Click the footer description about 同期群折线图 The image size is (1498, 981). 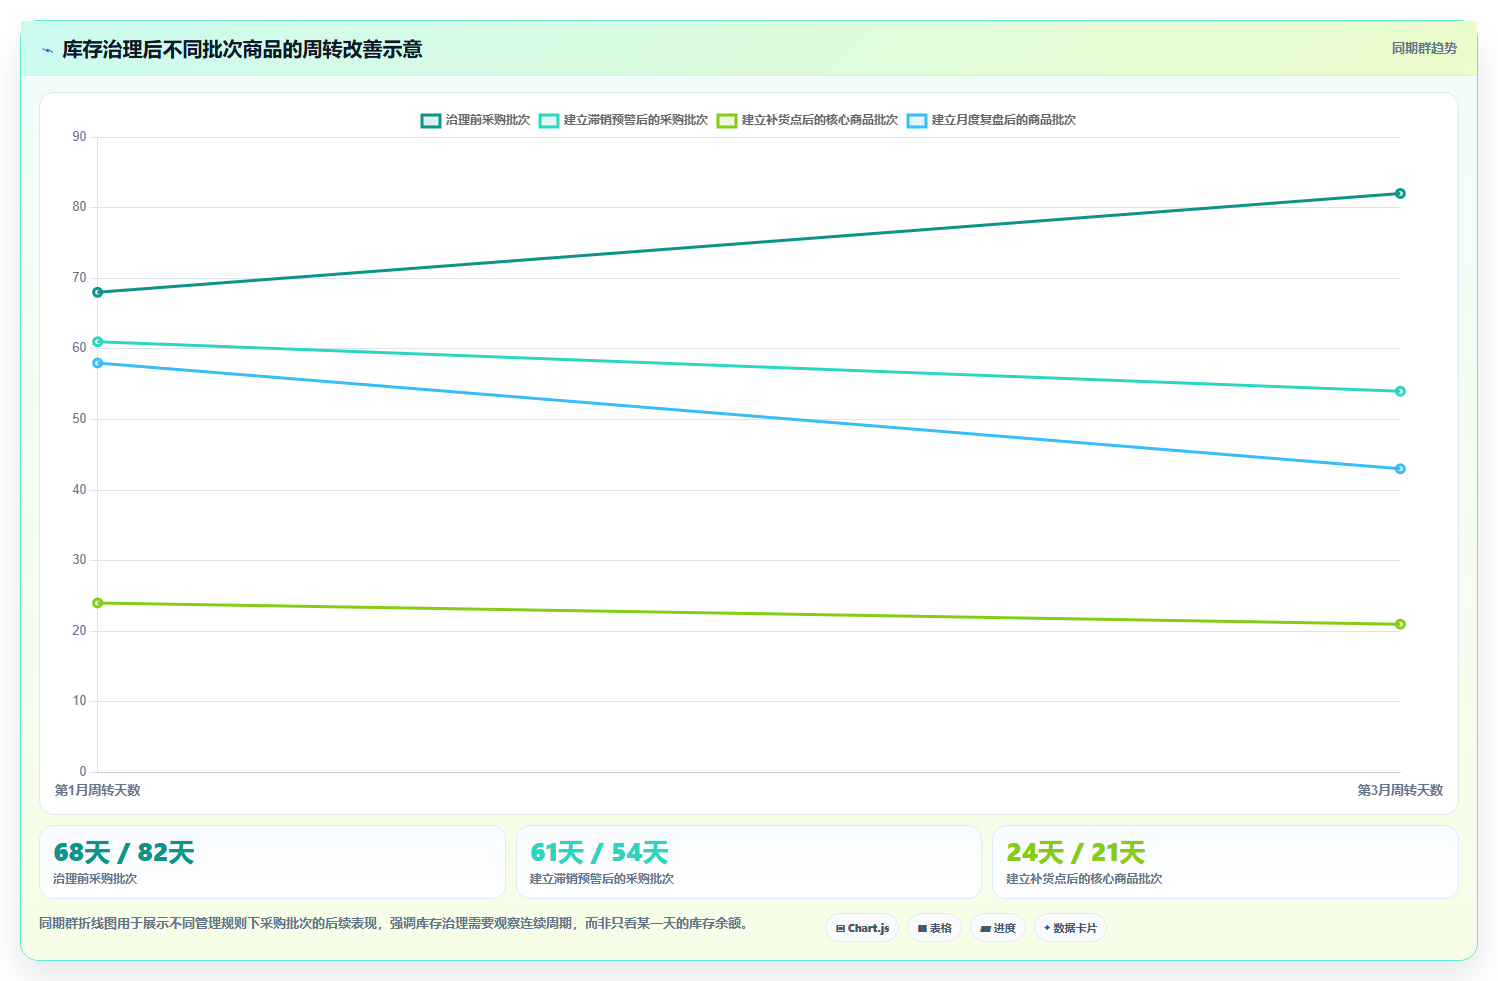393,923
